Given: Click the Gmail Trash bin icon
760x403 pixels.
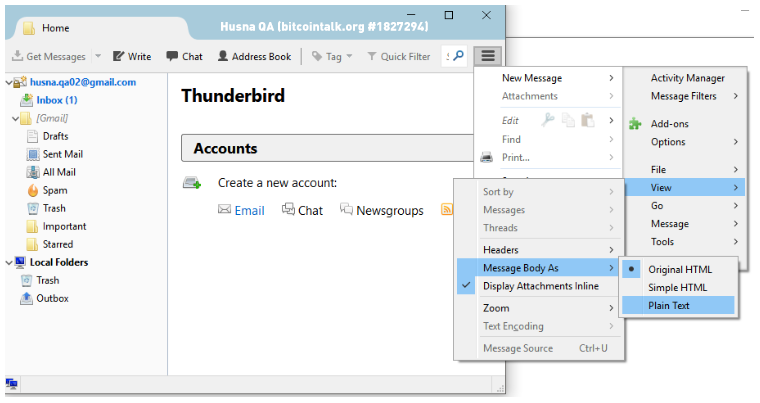Looking at the screenshot, I should (32, 208).
